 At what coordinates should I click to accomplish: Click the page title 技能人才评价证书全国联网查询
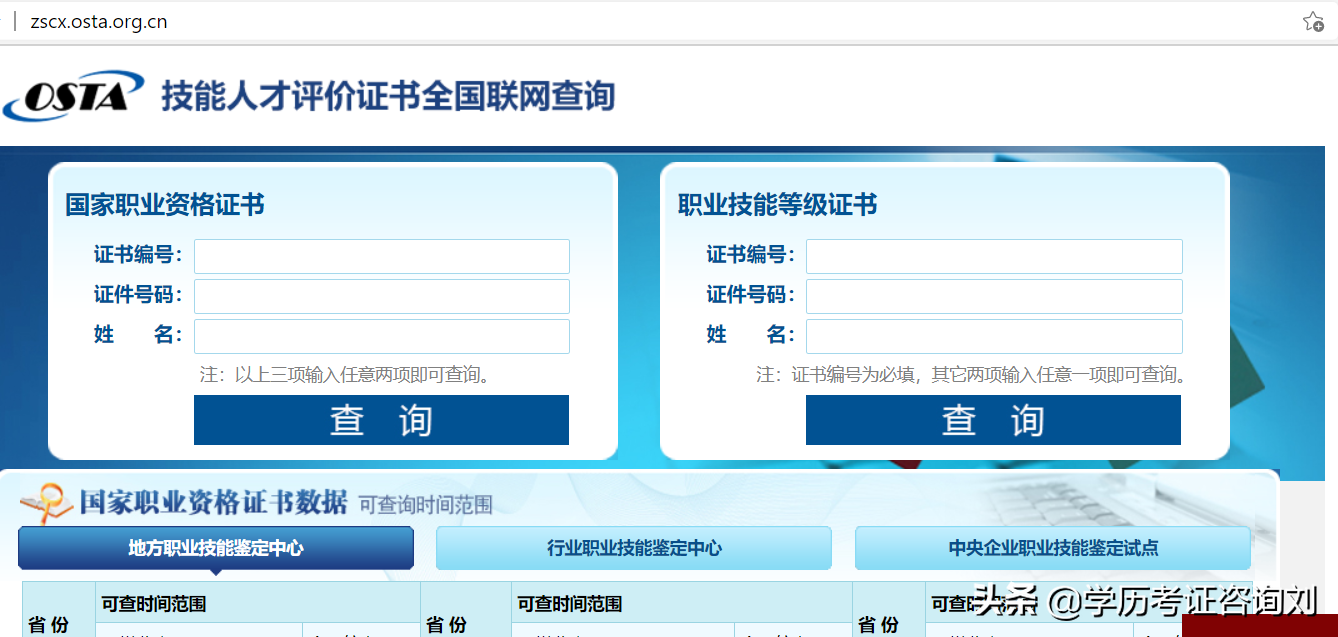coord(388,96)
